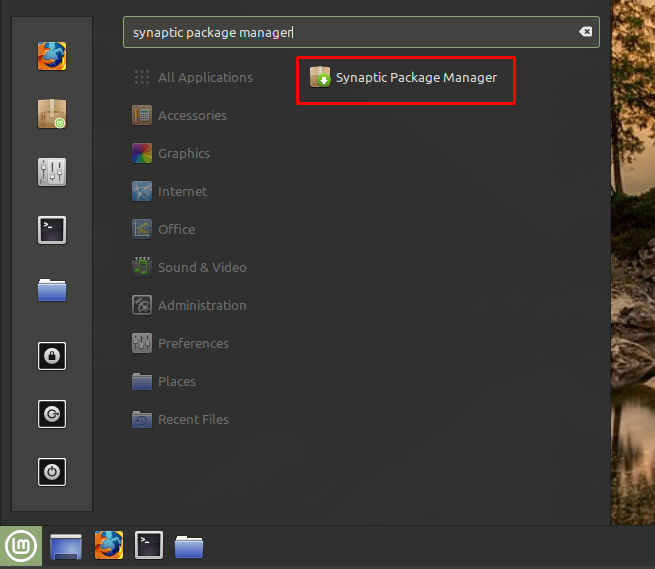Click the Quit power icon
Viewport: 655px width, 569px height.
click(52, 472)
